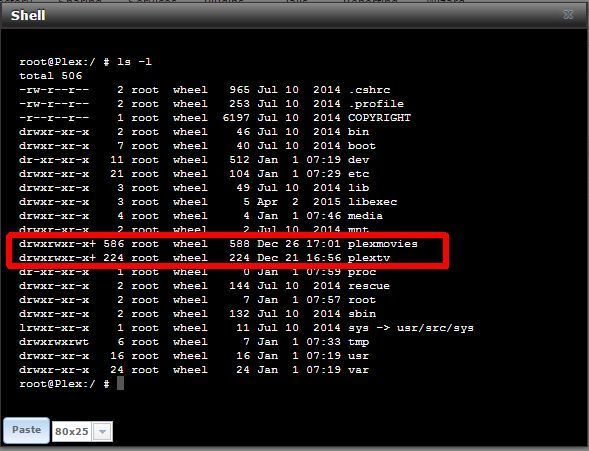Screen dimensions: 589x451
Task: Select the .profile file name
Action: (376, 104)
